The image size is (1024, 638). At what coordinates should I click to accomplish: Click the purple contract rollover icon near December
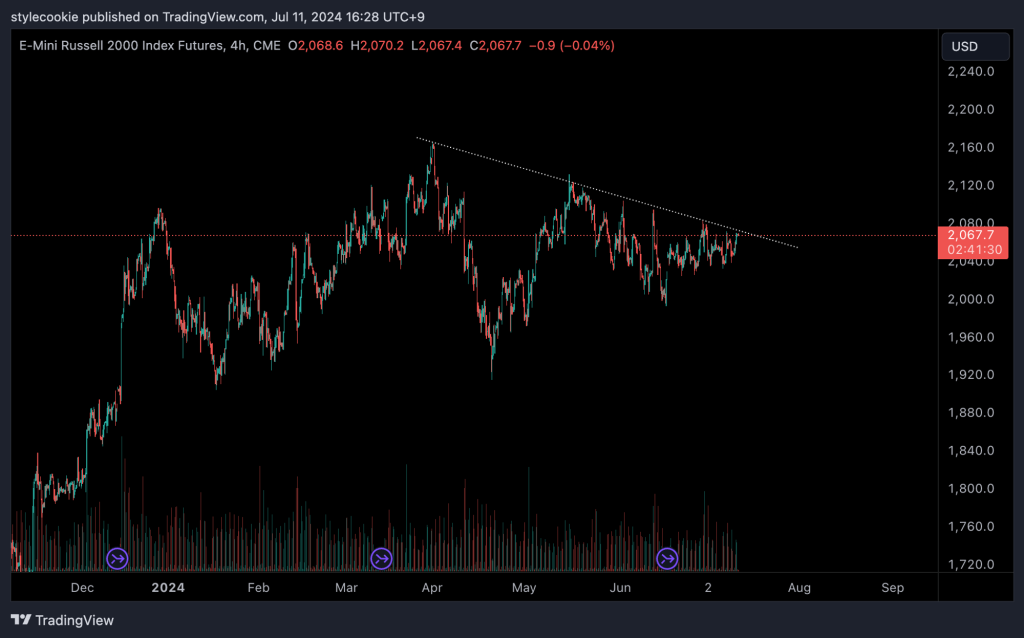[x=117, y=558]
